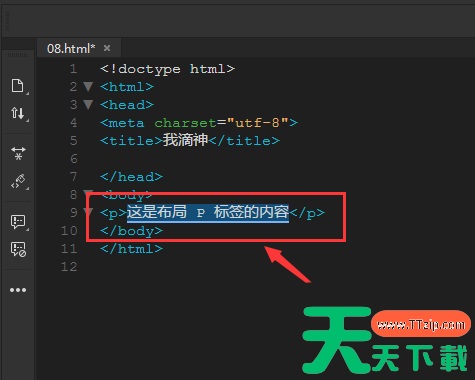Click the closing </head> tag on line 7

point(132,177)
